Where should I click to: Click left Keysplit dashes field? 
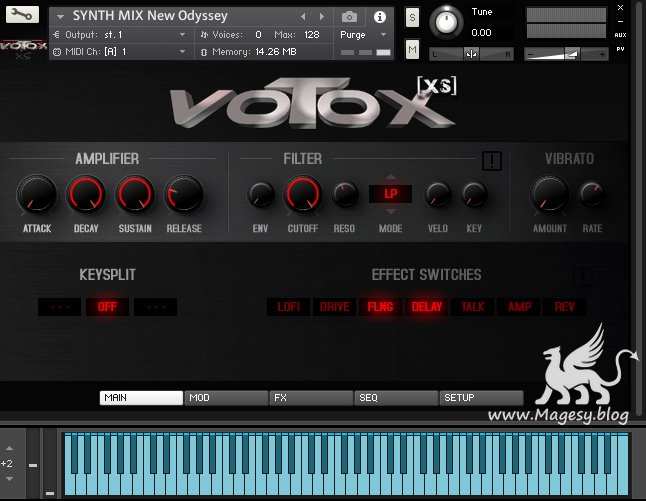59,307
